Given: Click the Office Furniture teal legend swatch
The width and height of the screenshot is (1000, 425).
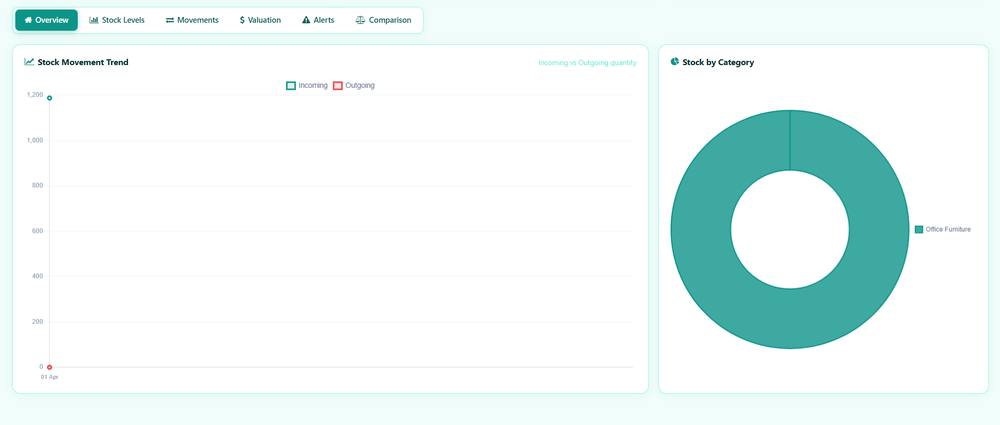Looking at the screenshot, I should click(x=919, y=230).
